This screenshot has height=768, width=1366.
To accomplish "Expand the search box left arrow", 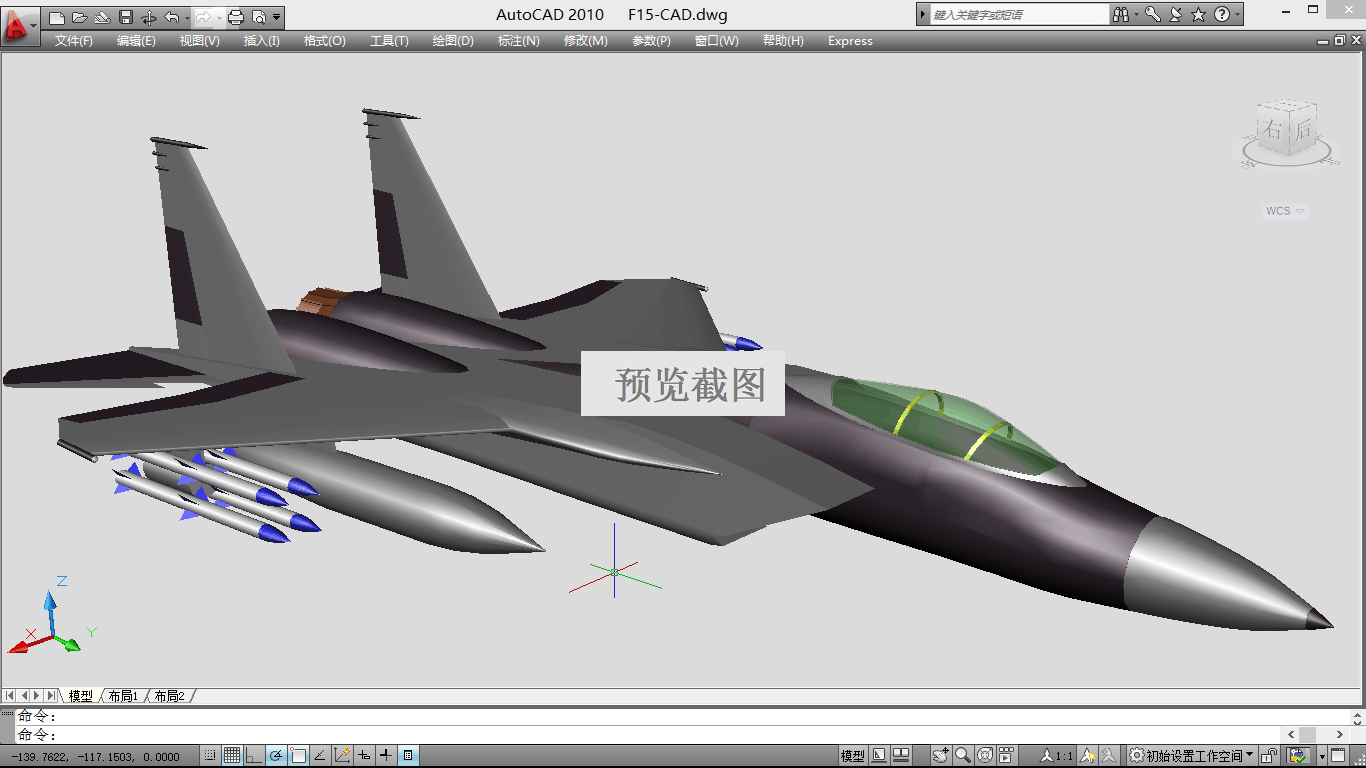I will click(x=922, y=15).
